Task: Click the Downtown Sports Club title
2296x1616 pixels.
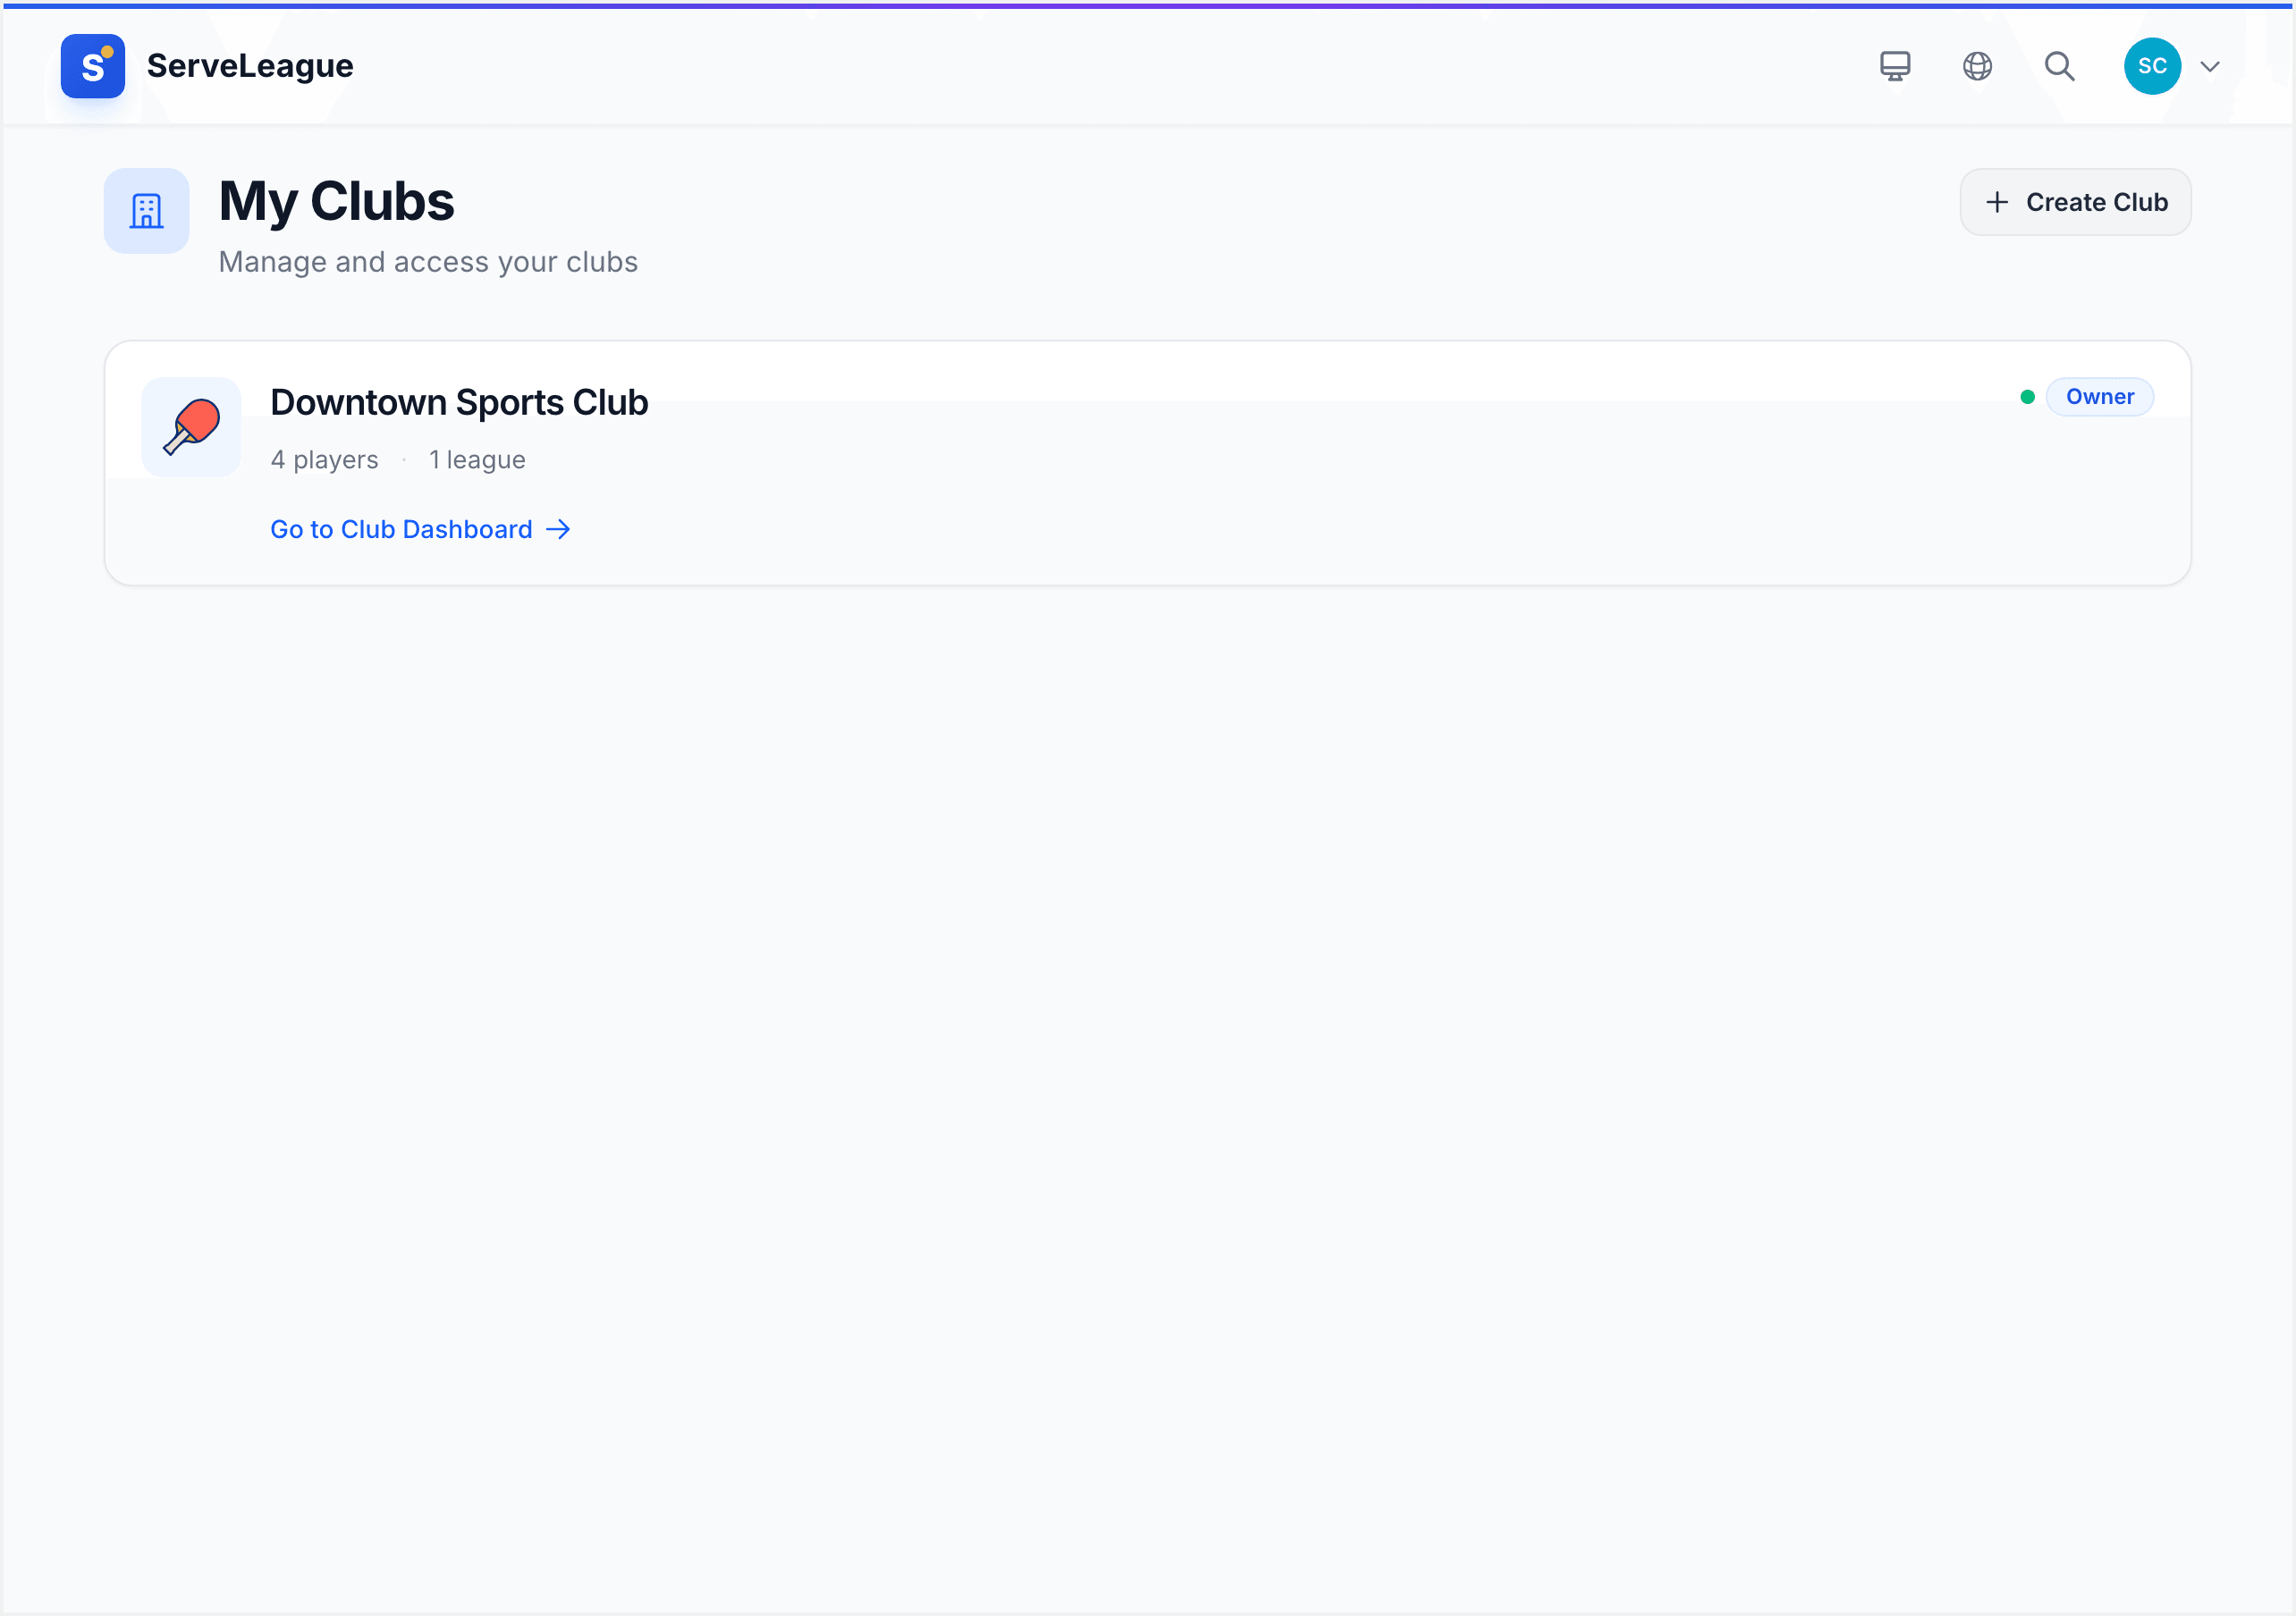Action: coord(459,402)
